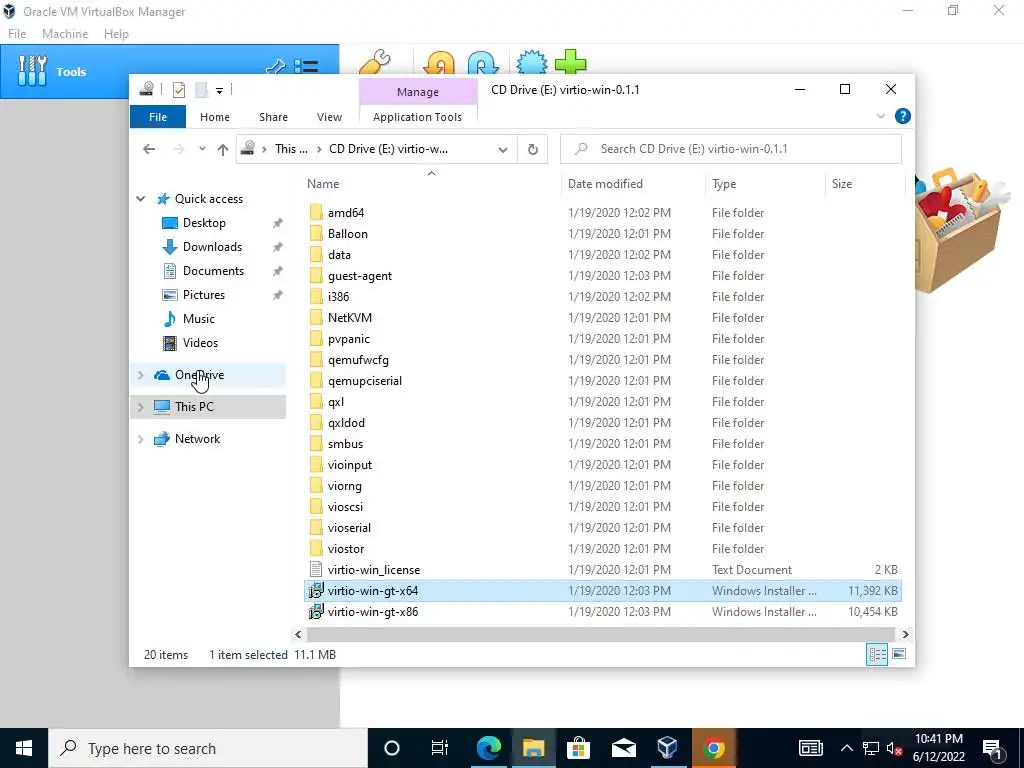Viewport: 1024px width, 768px height.
Task: Open Windows Start menu
Action: 24,748
